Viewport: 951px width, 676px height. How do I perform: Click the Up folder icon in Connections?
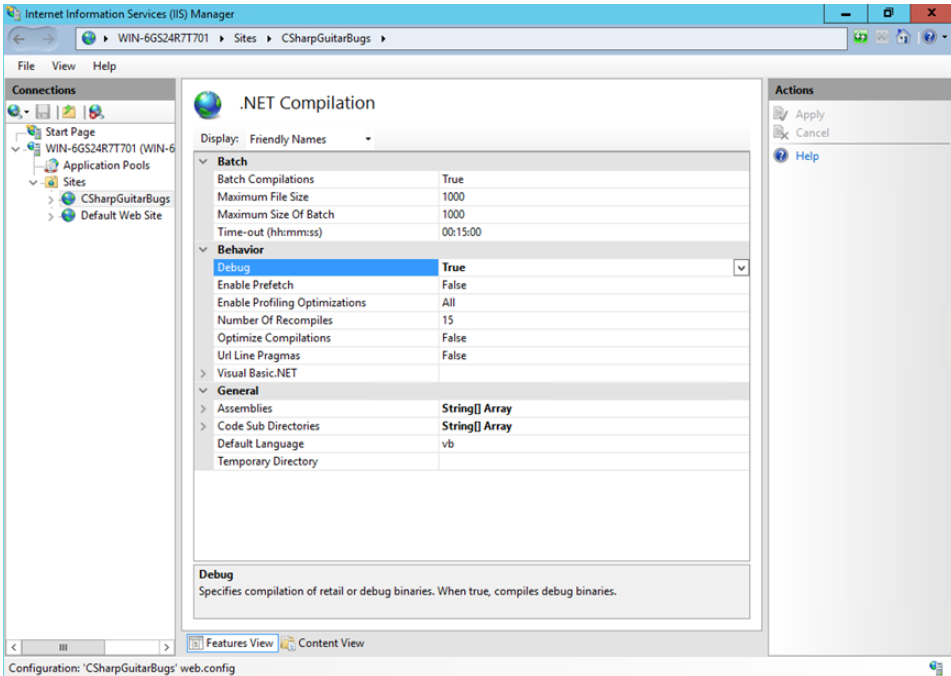(x=67, y=112)
